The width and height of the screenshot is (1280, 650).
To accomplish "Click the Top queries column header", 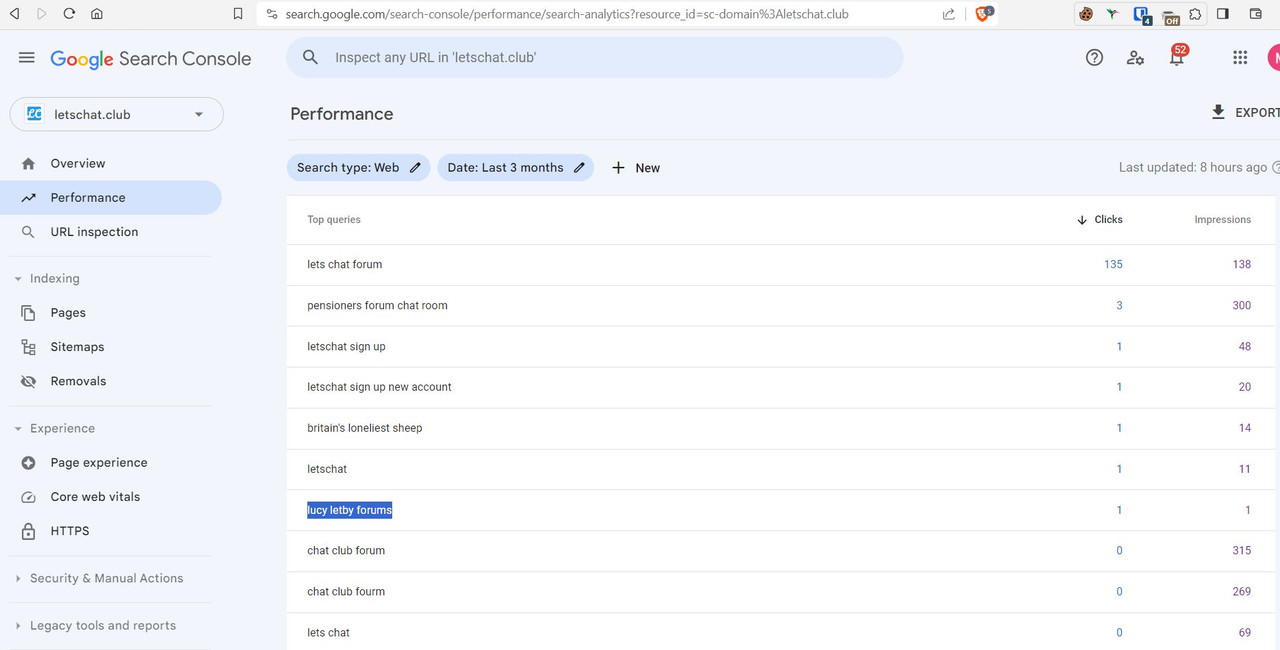I will (334, 219).
